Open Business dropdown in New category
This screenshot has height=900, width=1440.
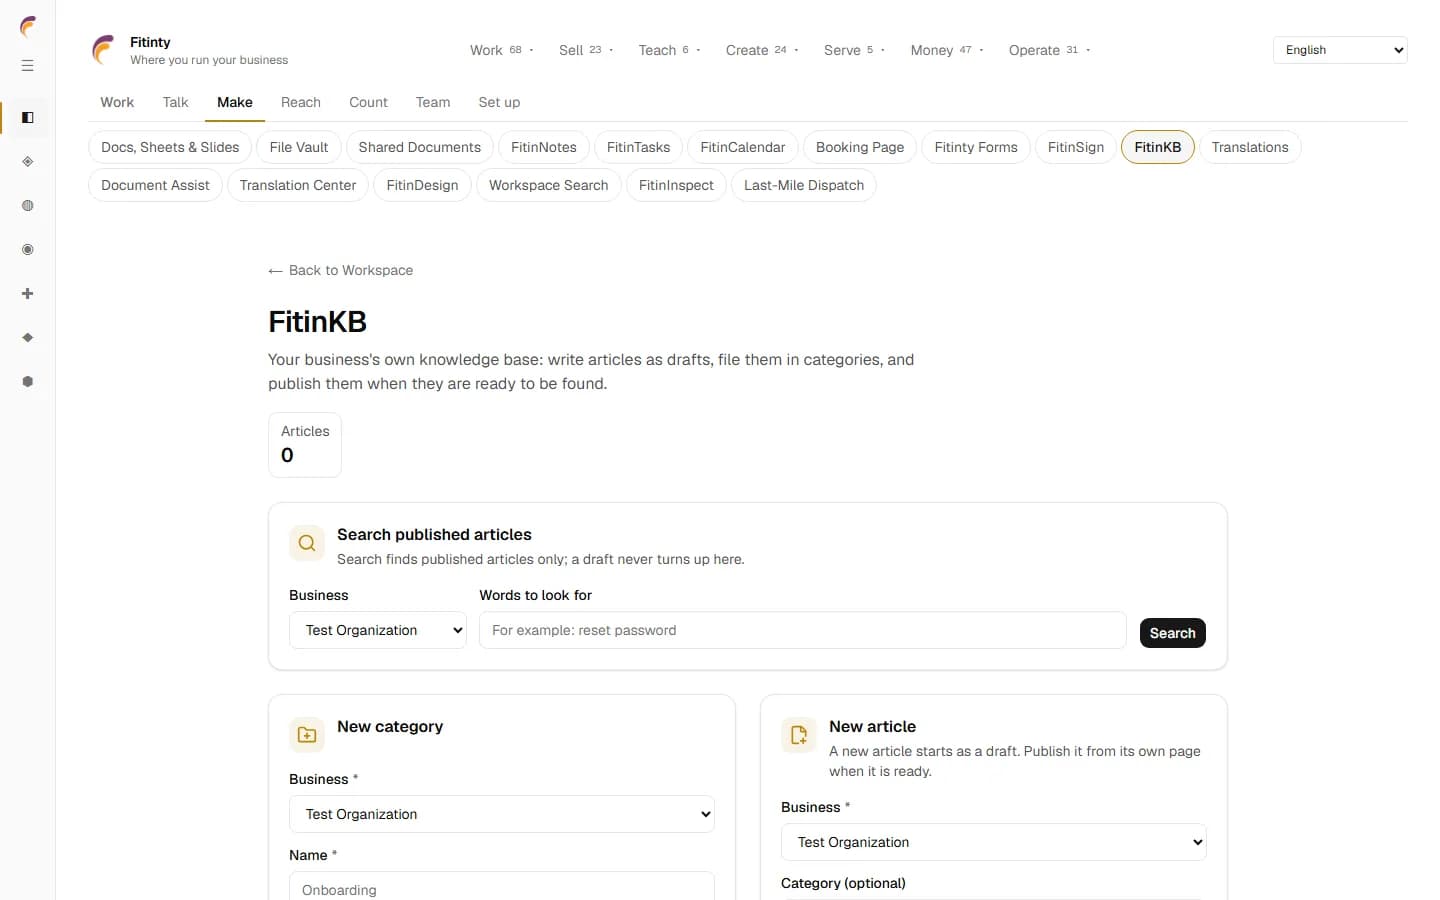(x=502, y=814)
